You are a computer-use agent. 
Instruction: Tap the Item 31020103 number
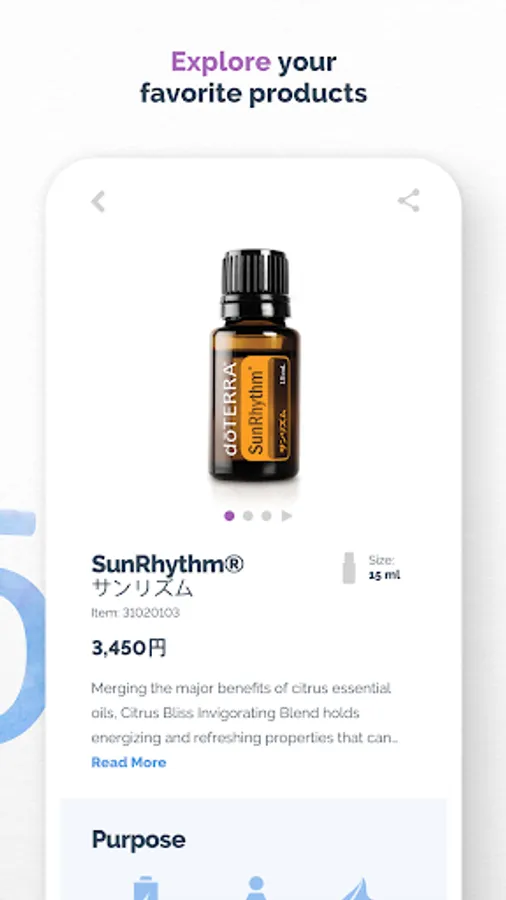(x=135, y=612)
